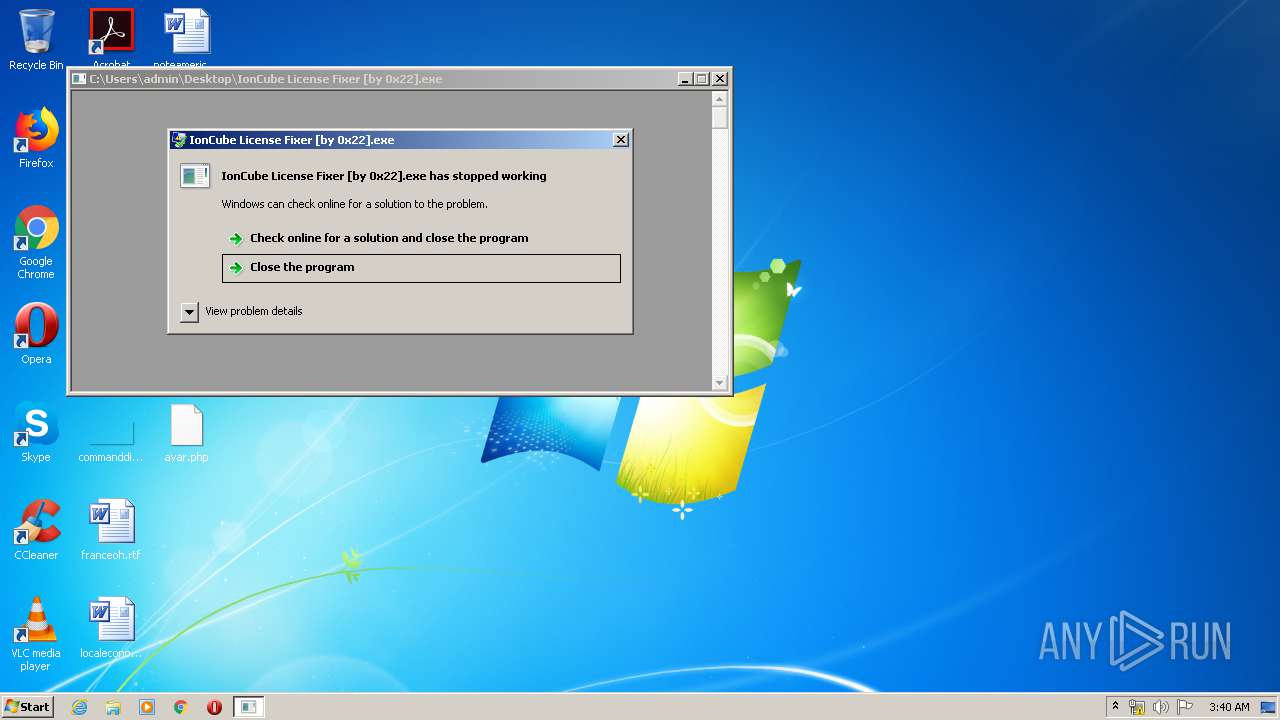Click the volume speaker tray icon
The height and width of the screenshot is (720, 1280).
1161,707
